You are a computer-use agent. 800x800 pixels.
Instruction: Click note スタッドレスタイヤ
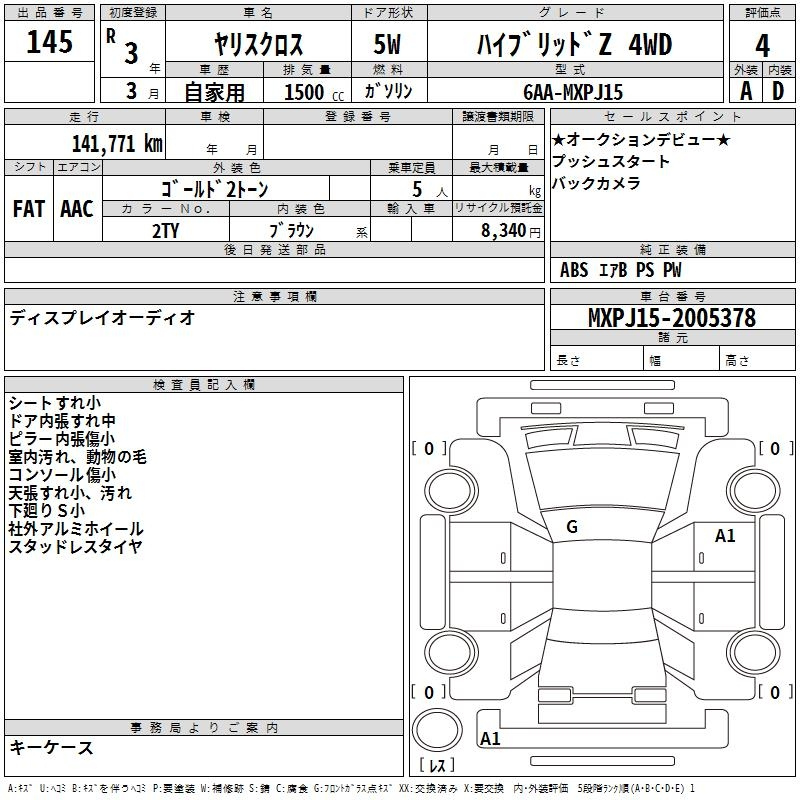(75, 546)
